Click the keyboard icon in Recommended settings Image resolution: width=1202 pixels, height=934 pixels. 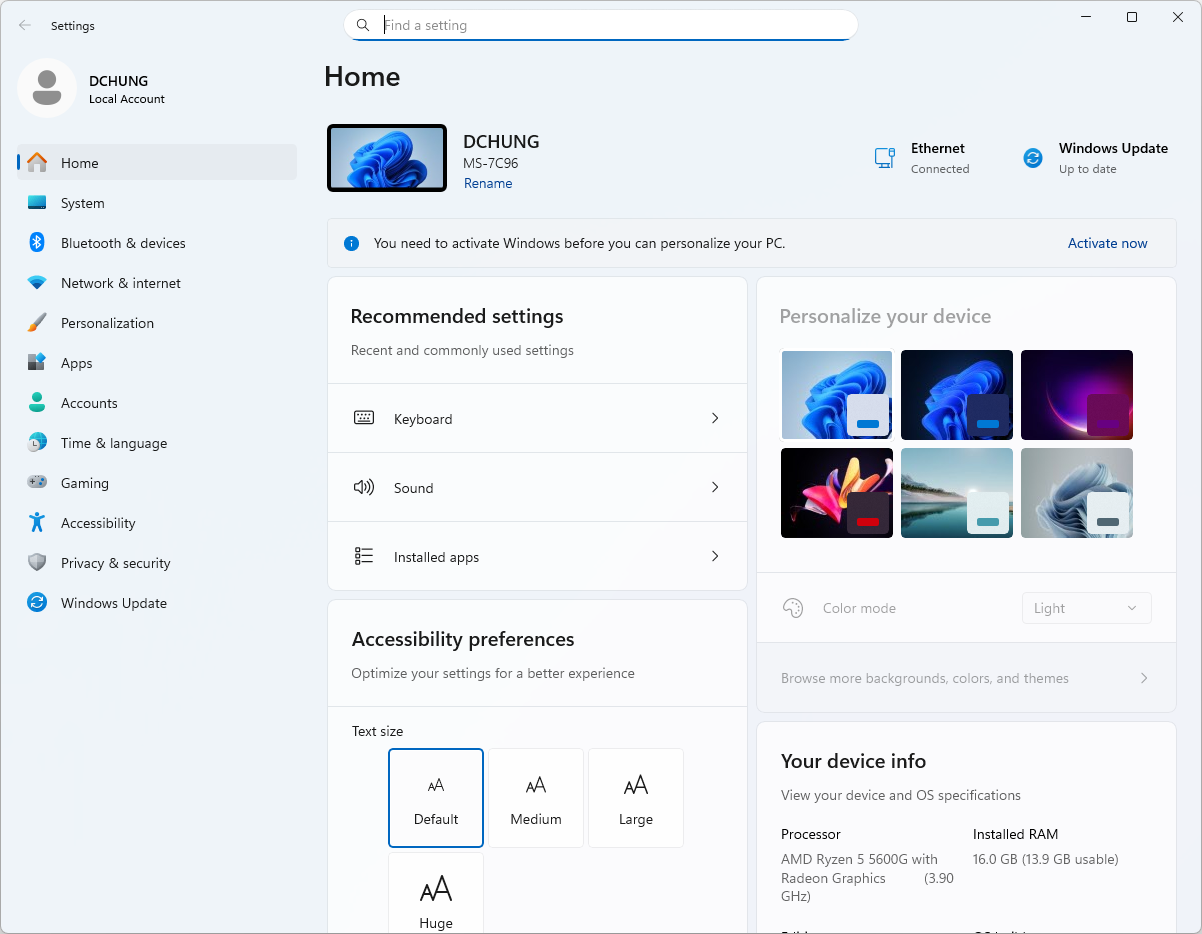pos(364,418)
